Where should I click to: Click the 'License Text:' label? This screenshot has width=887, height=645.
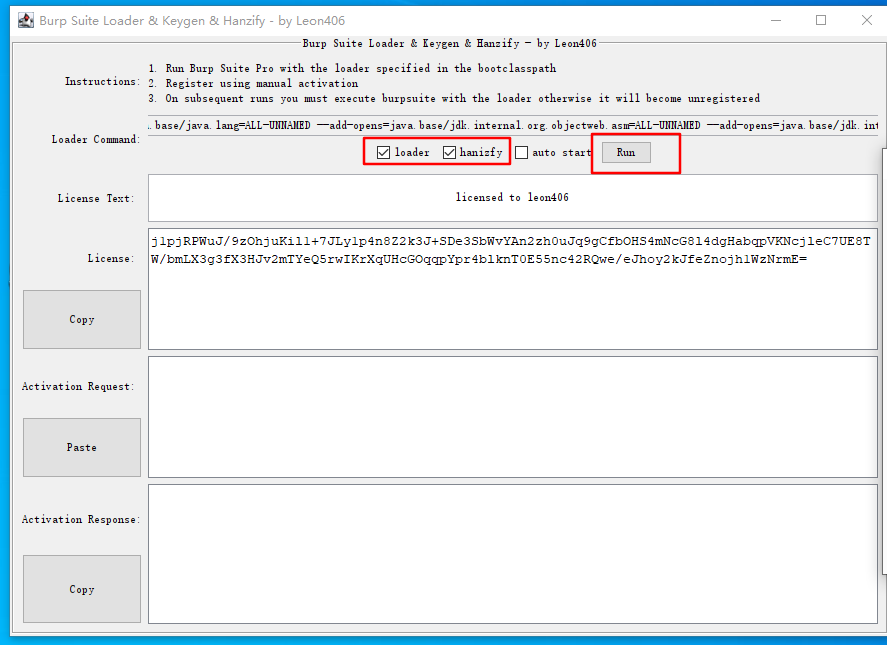point(96,199)
